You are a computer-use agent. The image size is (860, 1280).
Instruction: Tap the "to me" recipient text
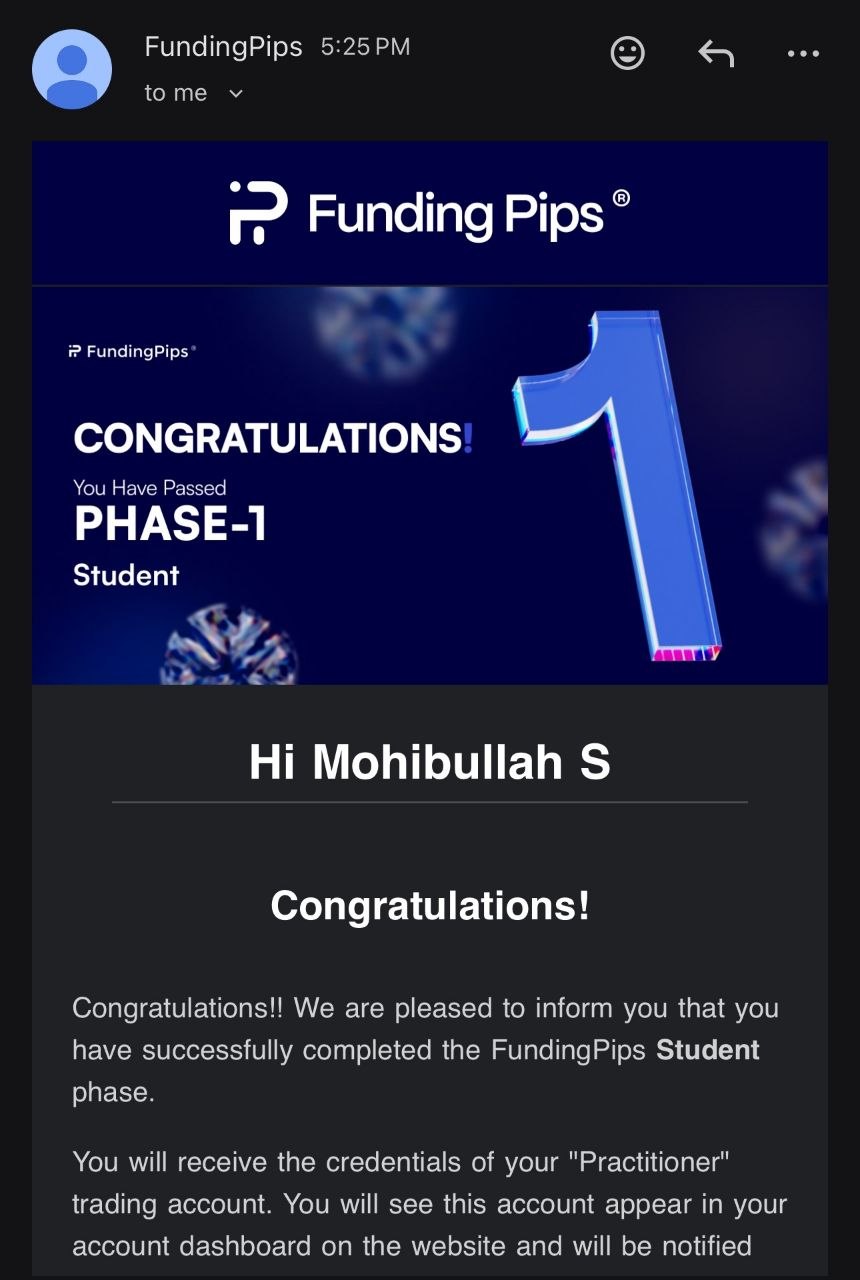tap(176, 93)
